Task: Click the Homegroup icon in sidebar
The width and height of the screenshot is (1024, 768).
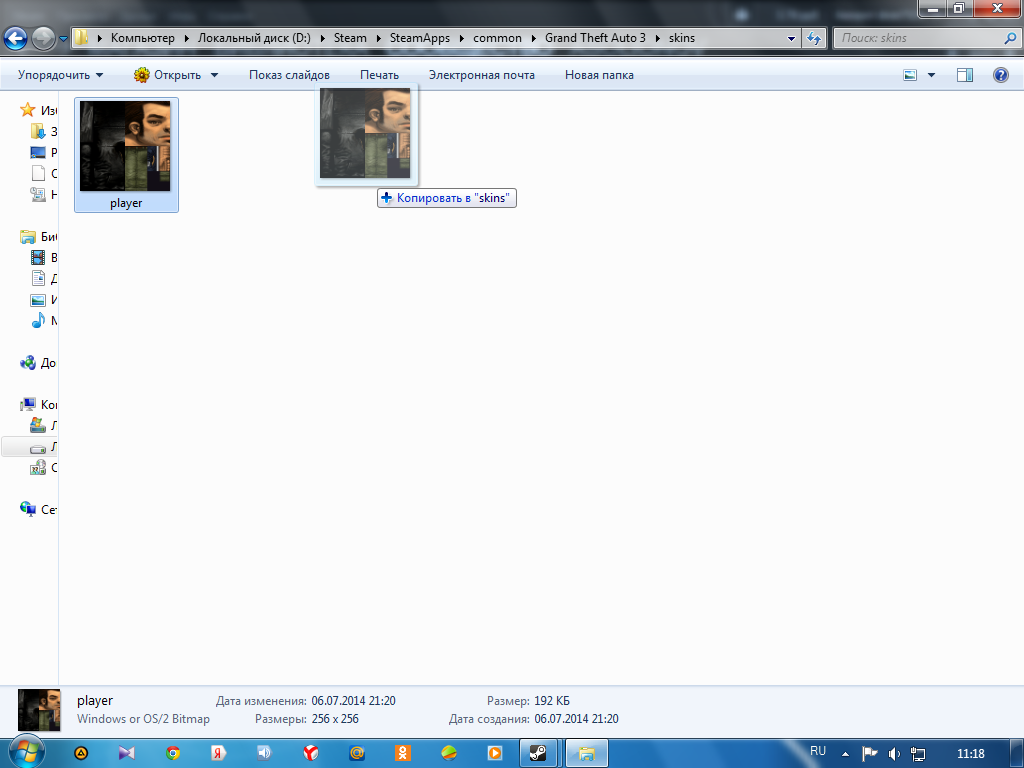Action: click(x=27, y=362)
